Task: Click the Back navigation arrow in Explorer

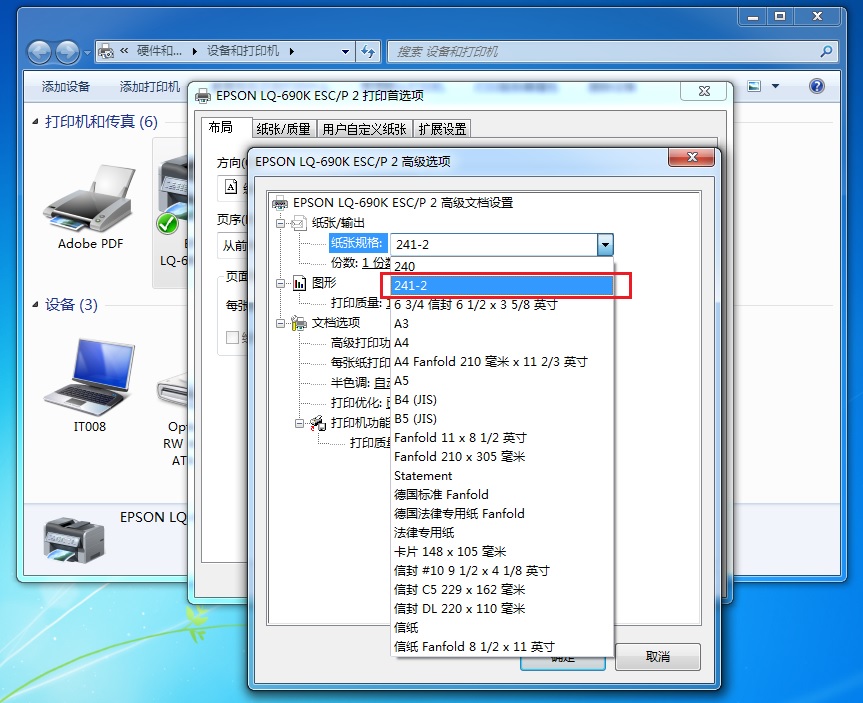Action: pyautogui.click(x=39, y=52)
